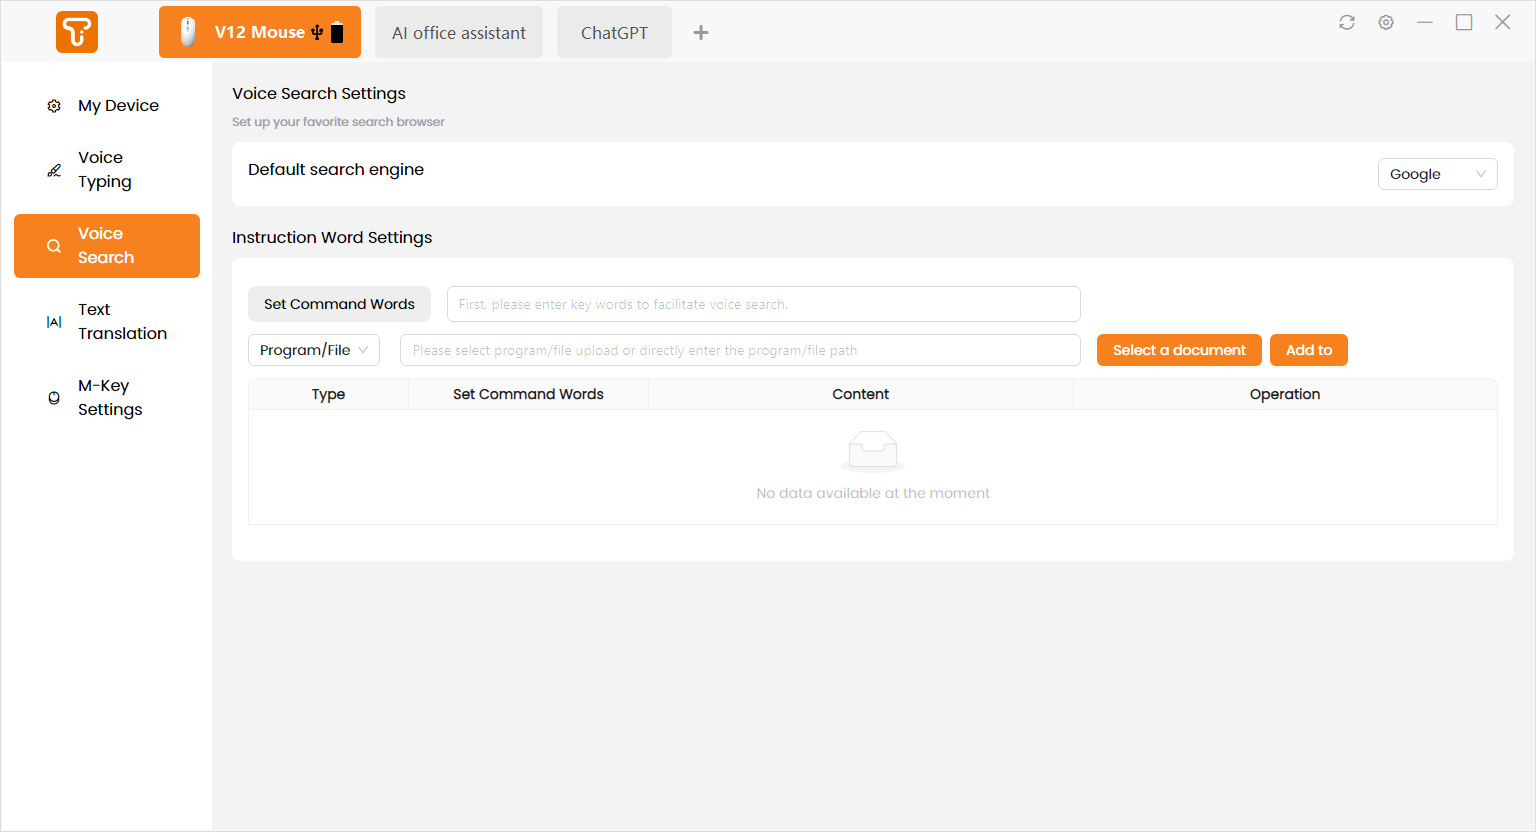Select the V12 Mouse device tab

pos(260,33)
